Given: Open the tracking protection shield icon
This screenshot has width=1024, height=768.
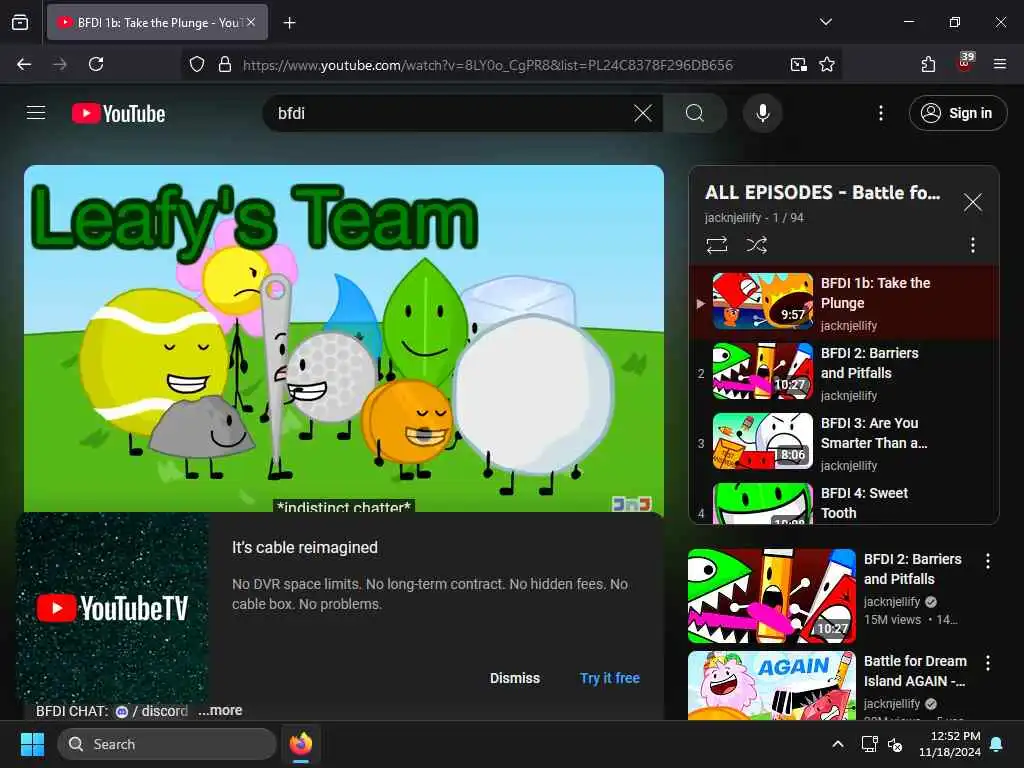Looking at the screenshot, I should [x=197, y=64].
